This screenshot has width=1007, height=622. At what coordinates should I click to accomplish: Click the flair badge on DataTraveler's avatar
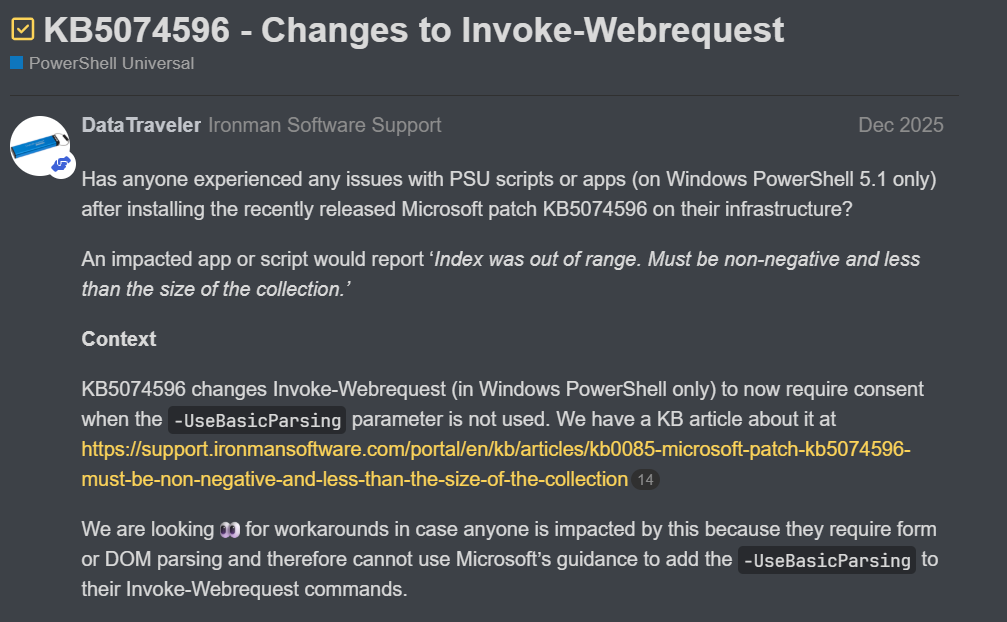pyautogui.click(x=61, y=164)
